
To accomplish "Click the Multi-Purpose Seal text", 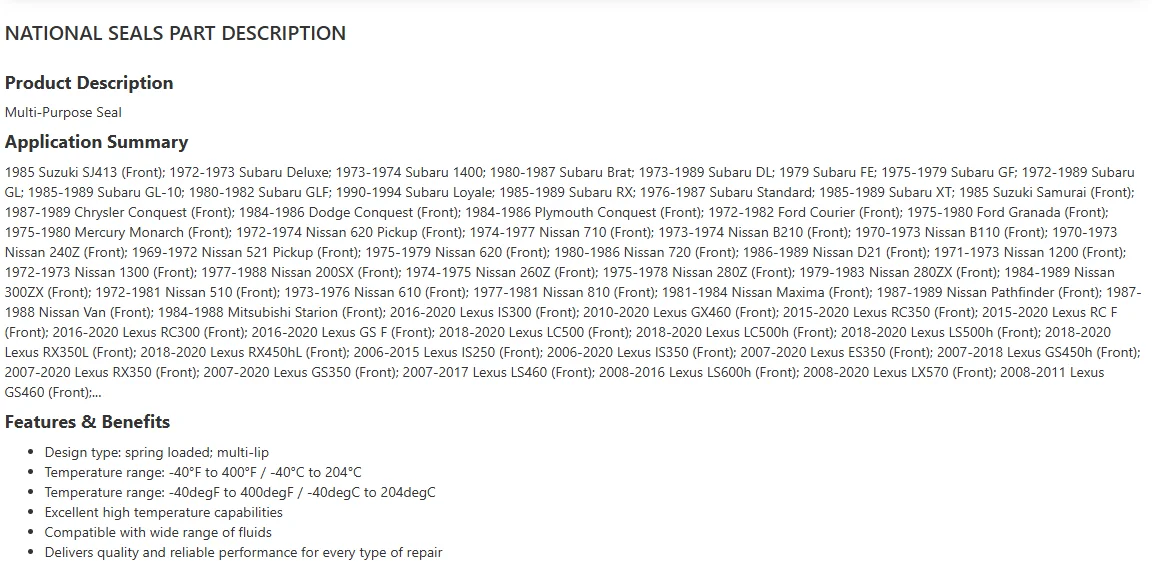I will pyautogui.click(x=63, y=113).
